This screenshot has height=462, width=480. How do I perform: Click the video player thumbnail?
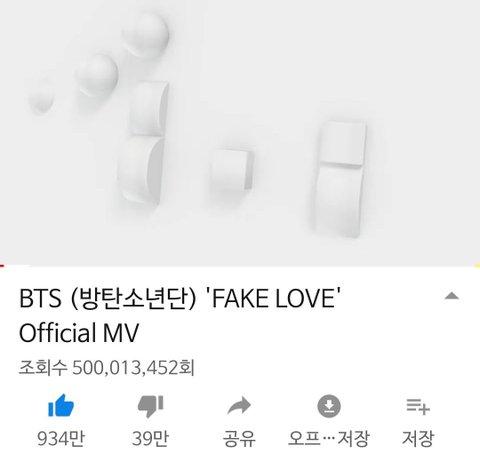pos(240,133)
